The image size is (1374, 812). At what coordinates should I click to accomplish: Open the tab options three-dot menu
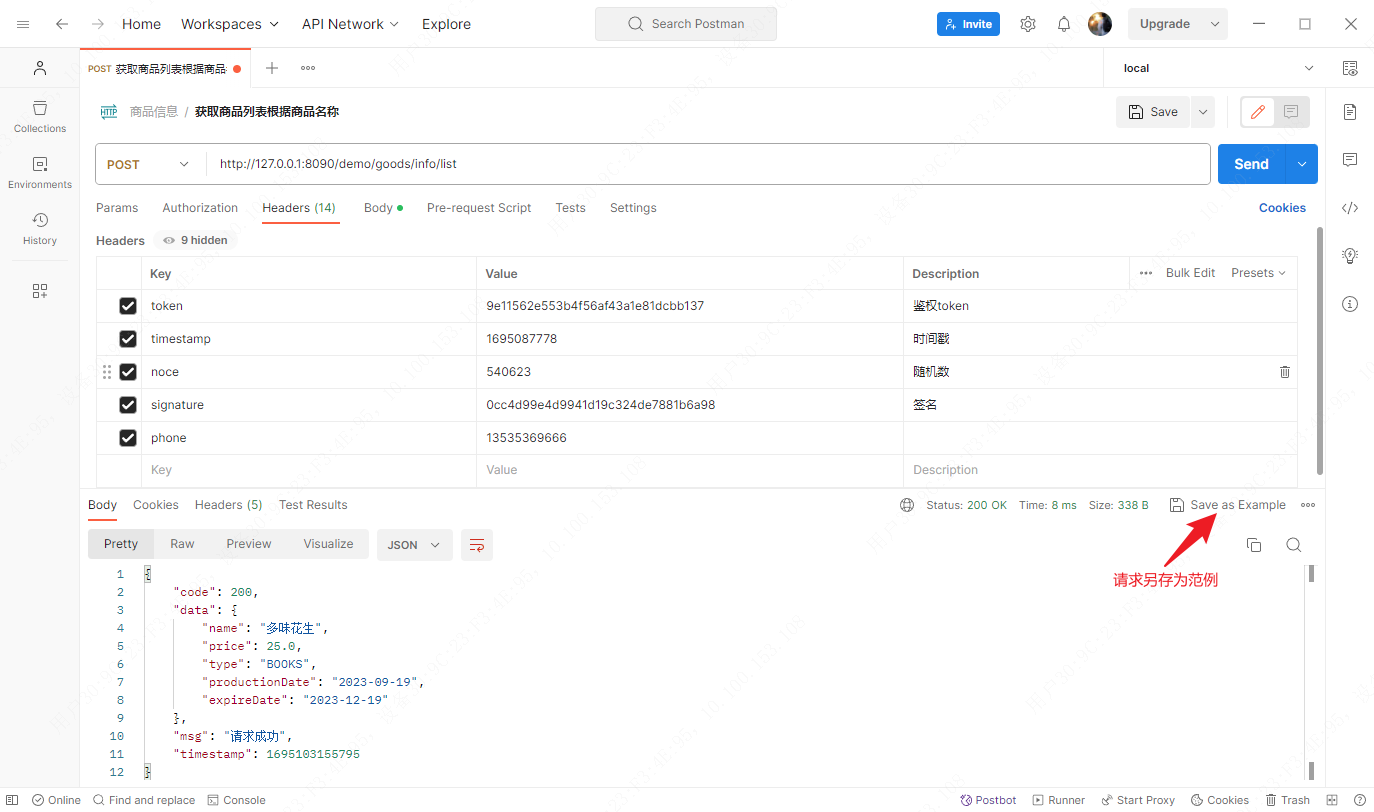pos(308,68)
